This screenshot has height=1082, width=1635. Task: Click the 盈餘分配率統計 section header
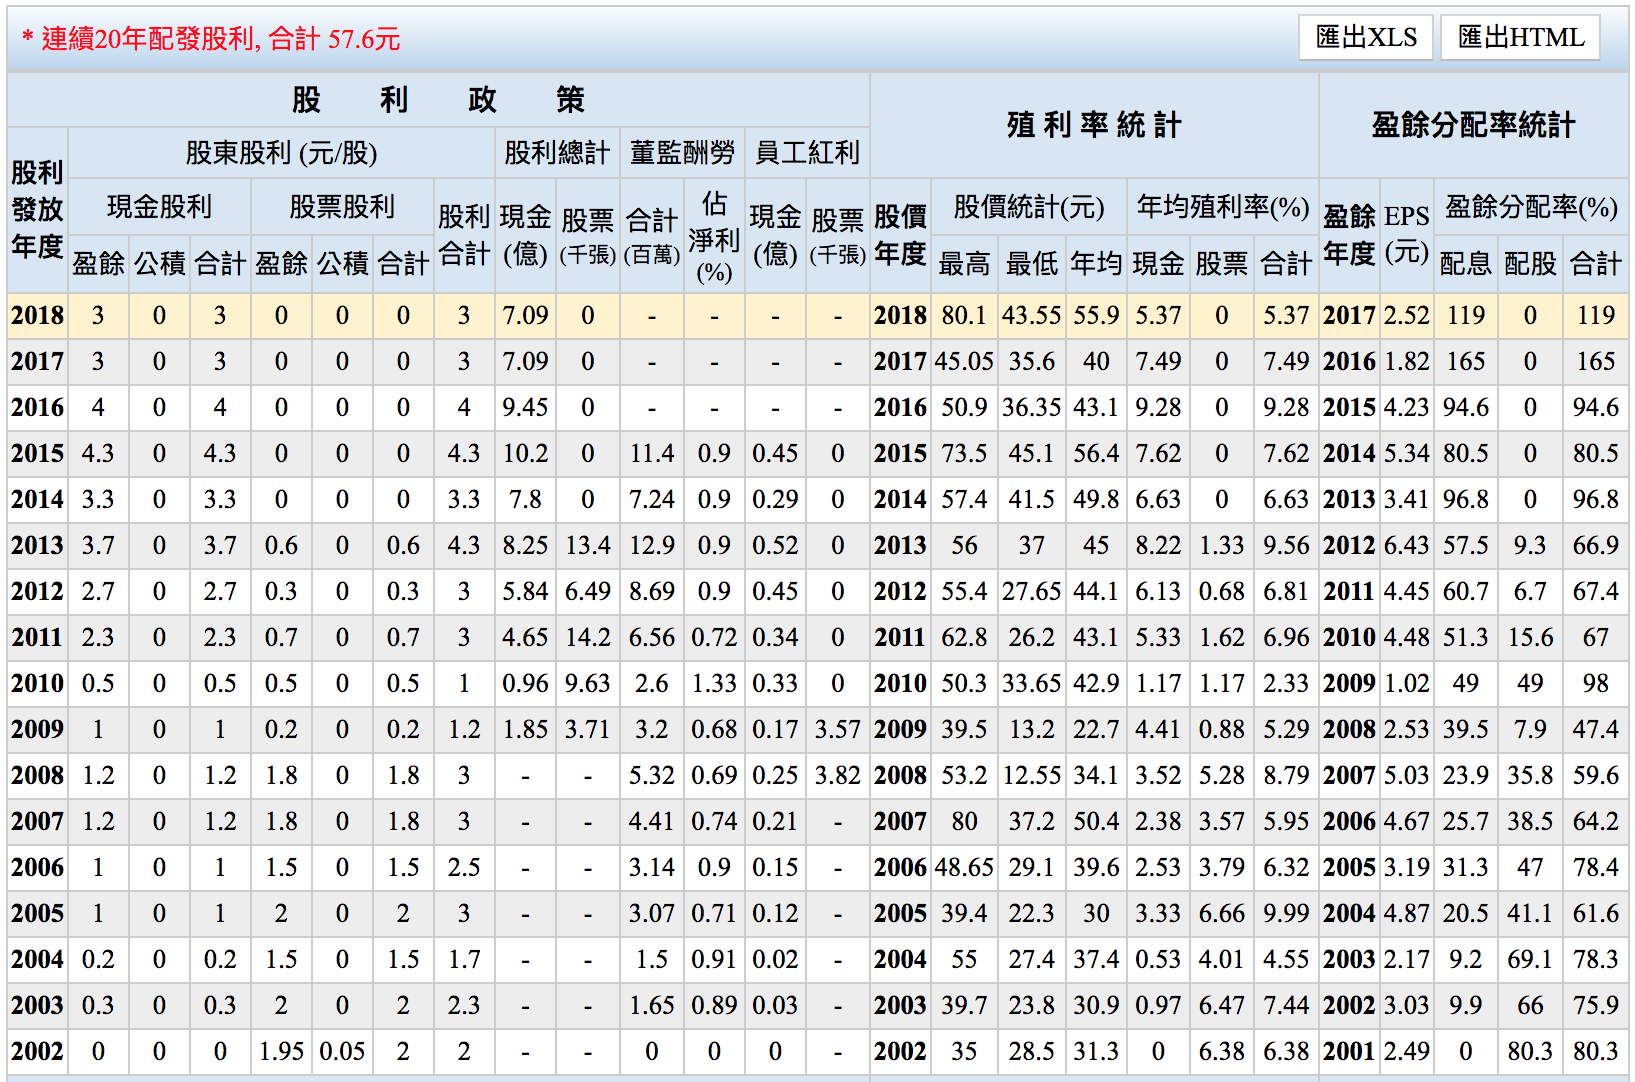[1473, 125]
